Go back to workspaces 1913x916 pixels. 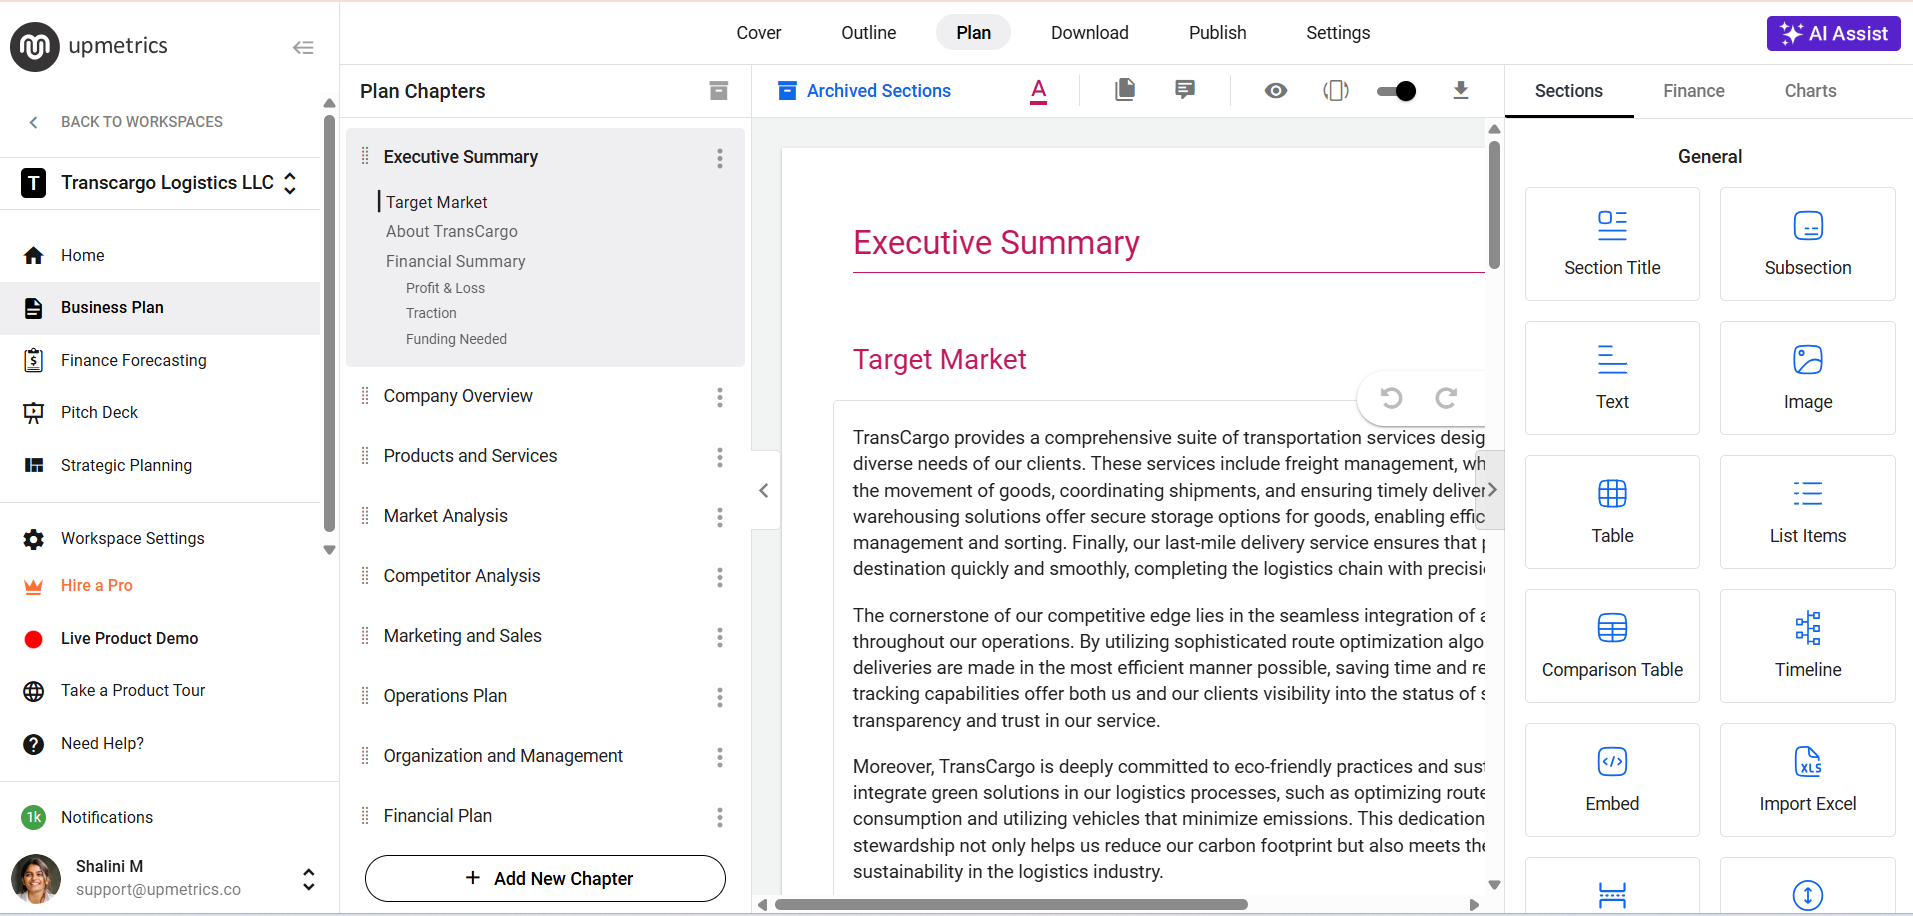pos(126,122)
